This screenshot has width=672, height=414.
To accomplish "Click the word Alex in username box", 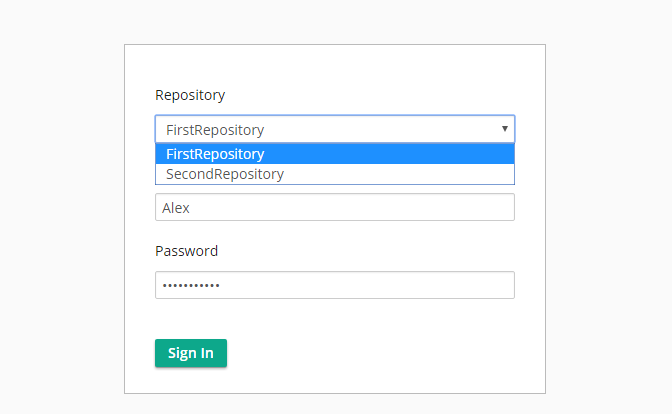I will coord(176,208).
